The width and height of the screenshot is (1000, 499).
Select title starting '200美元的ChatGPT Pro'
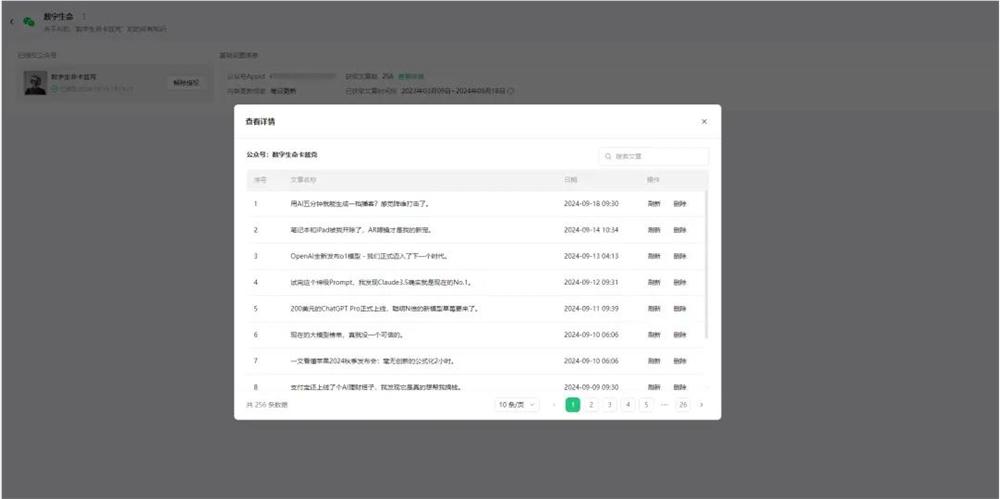[385, 308]
